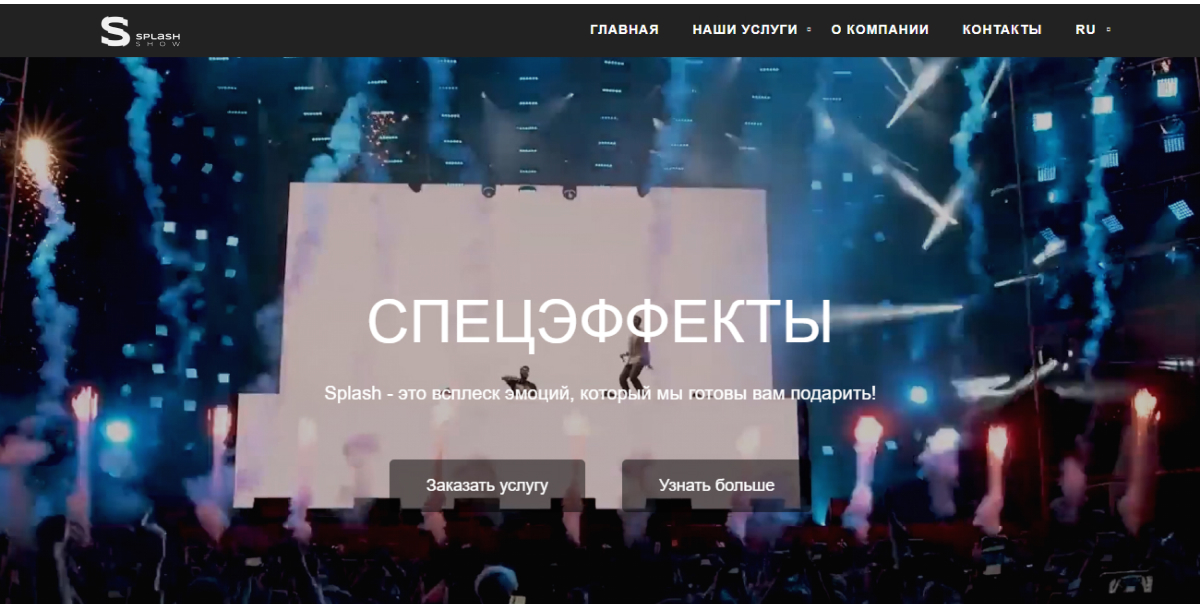Go to the О КОМПАНИИ page

click(880, 30)
